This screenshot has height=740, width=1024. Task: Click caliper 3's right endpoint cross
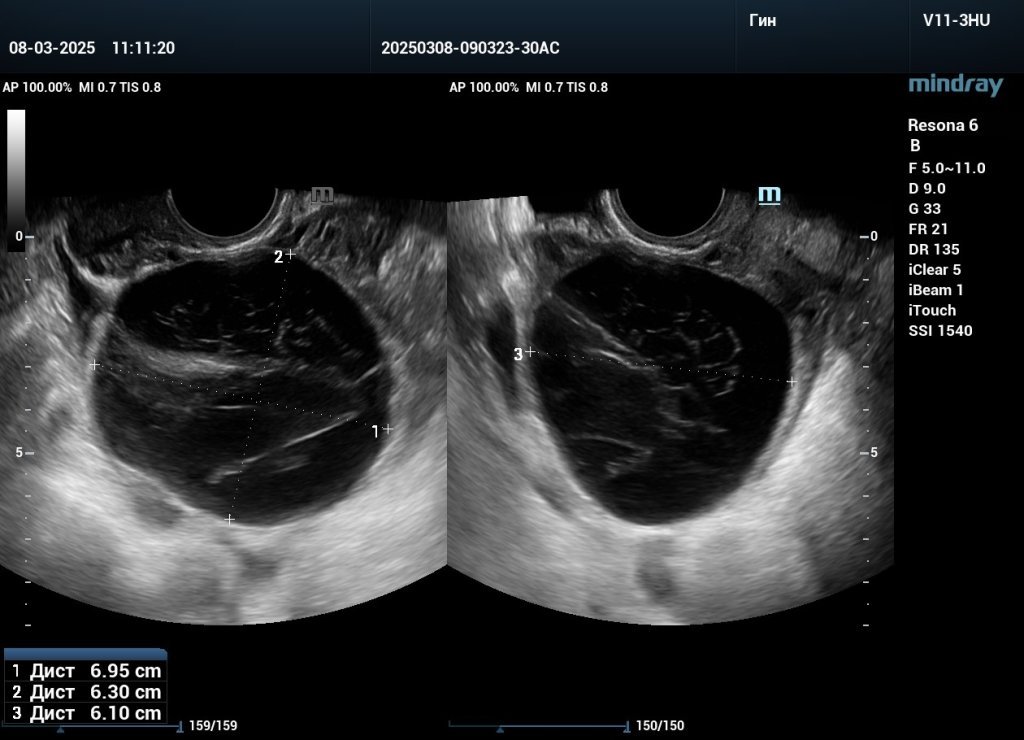pyautogui.click(x=792, y=381)
